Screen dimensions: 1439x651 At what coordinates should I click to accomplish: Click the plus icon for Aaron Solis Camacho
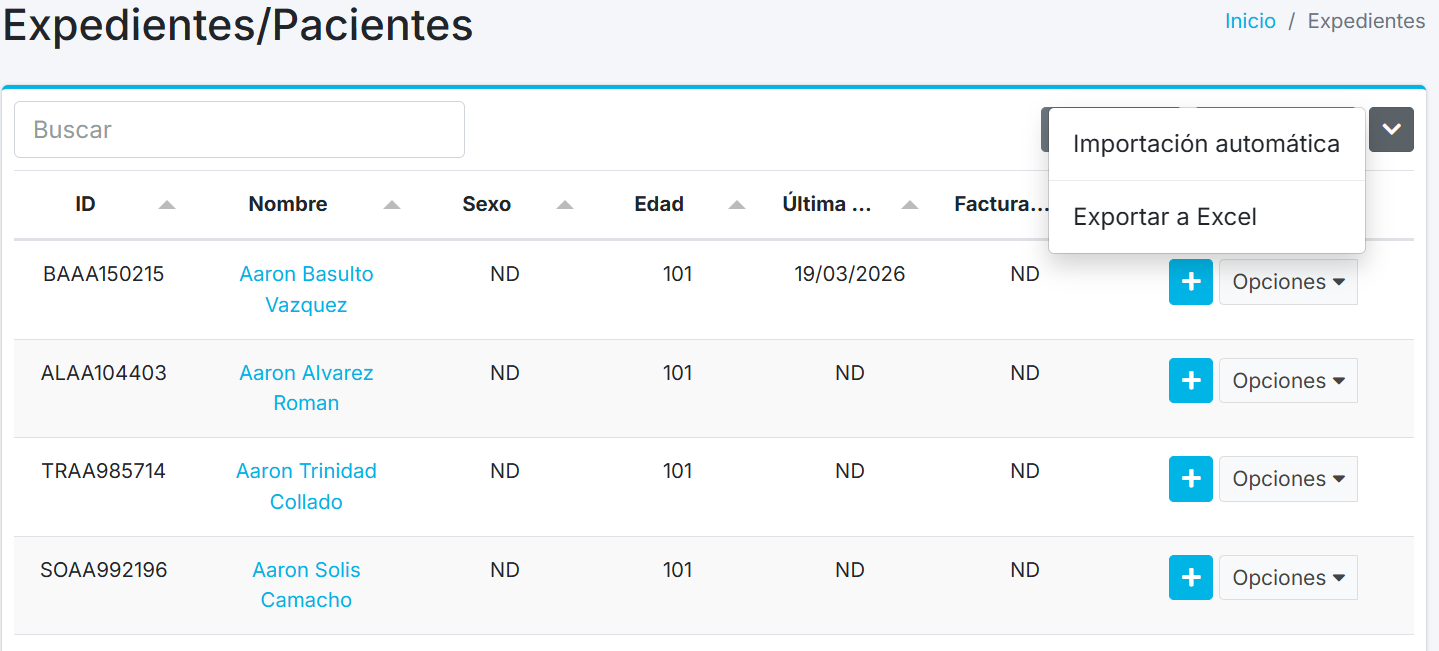(1190, 578)
